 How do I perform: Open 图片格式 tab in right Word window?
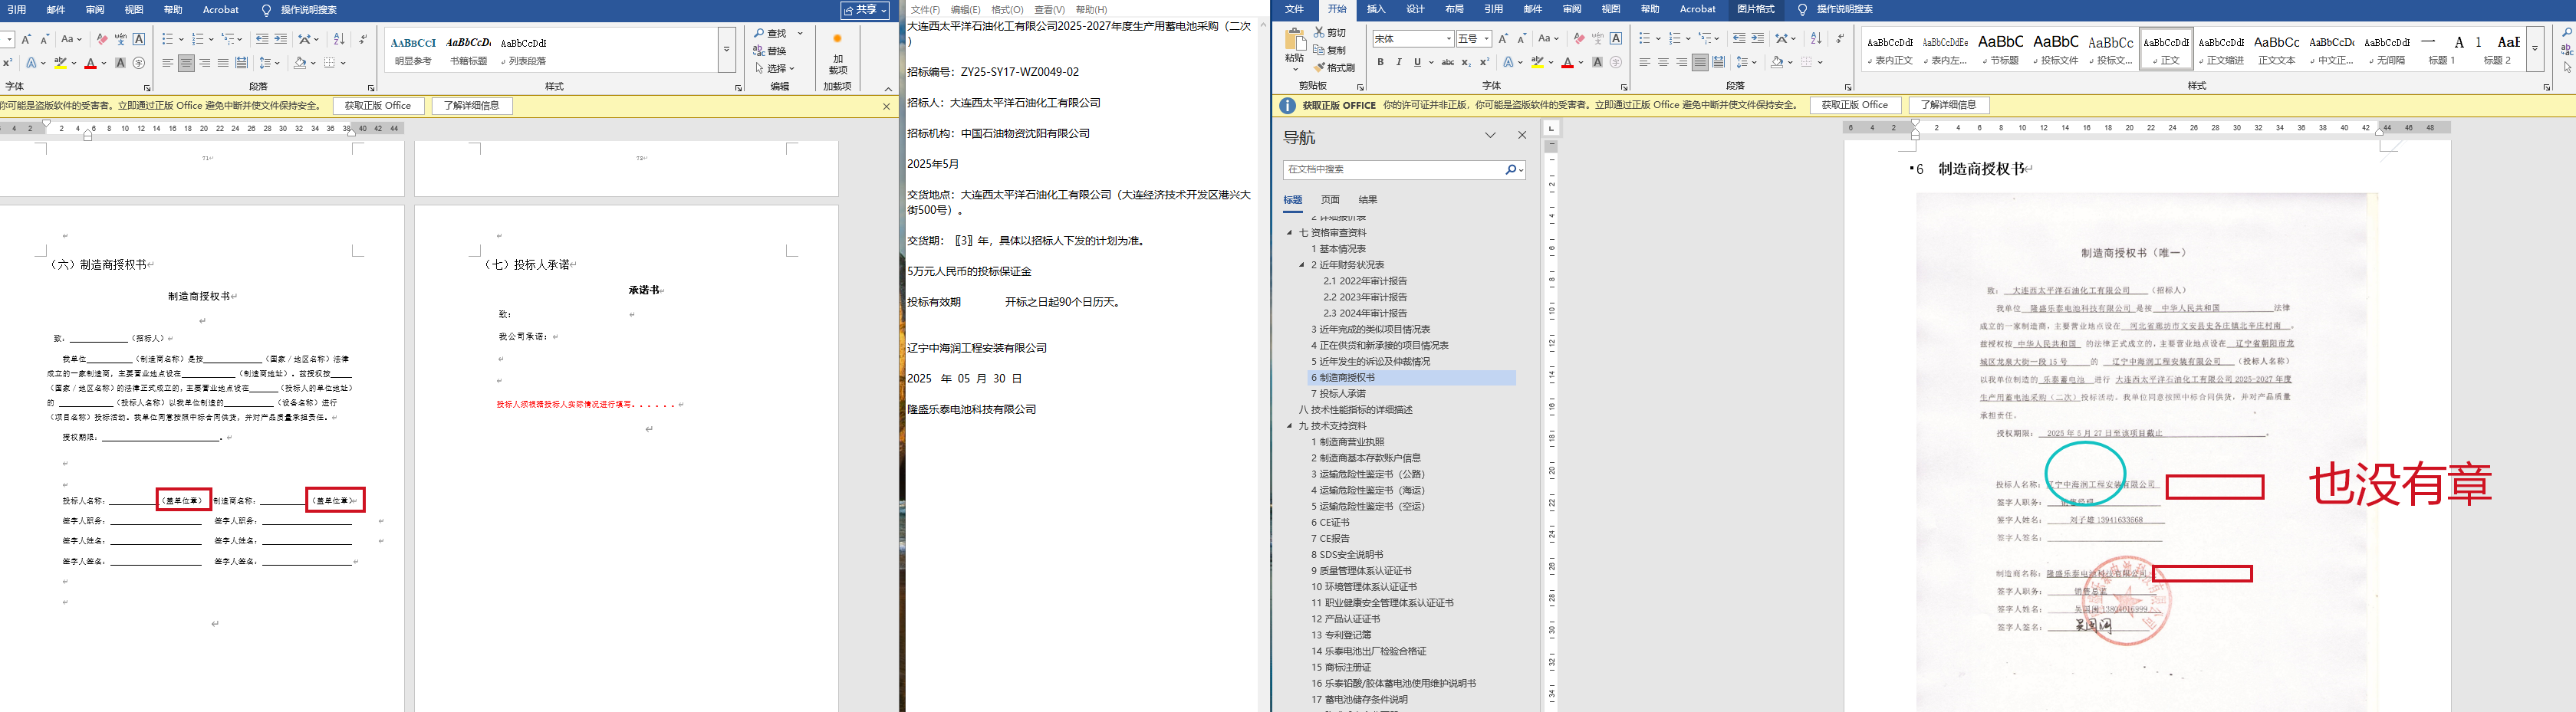click(x=1755, y=9)
